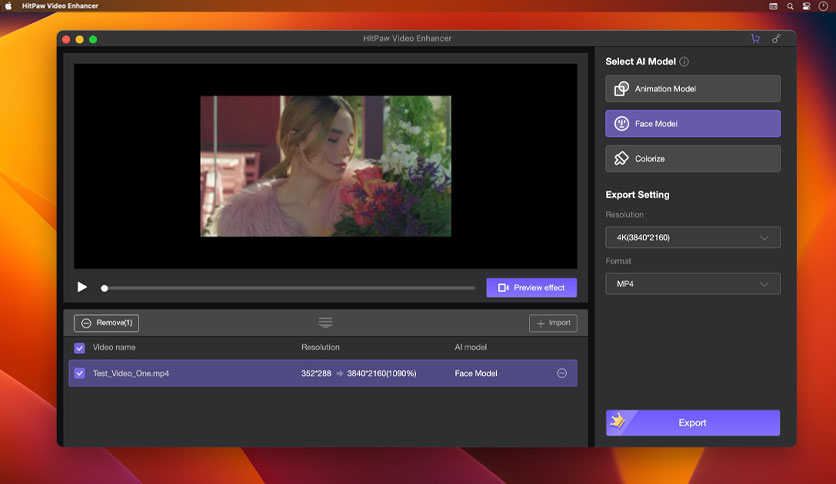Select the Animation Model option
The image size is (836, 484).
pos(693,88)
